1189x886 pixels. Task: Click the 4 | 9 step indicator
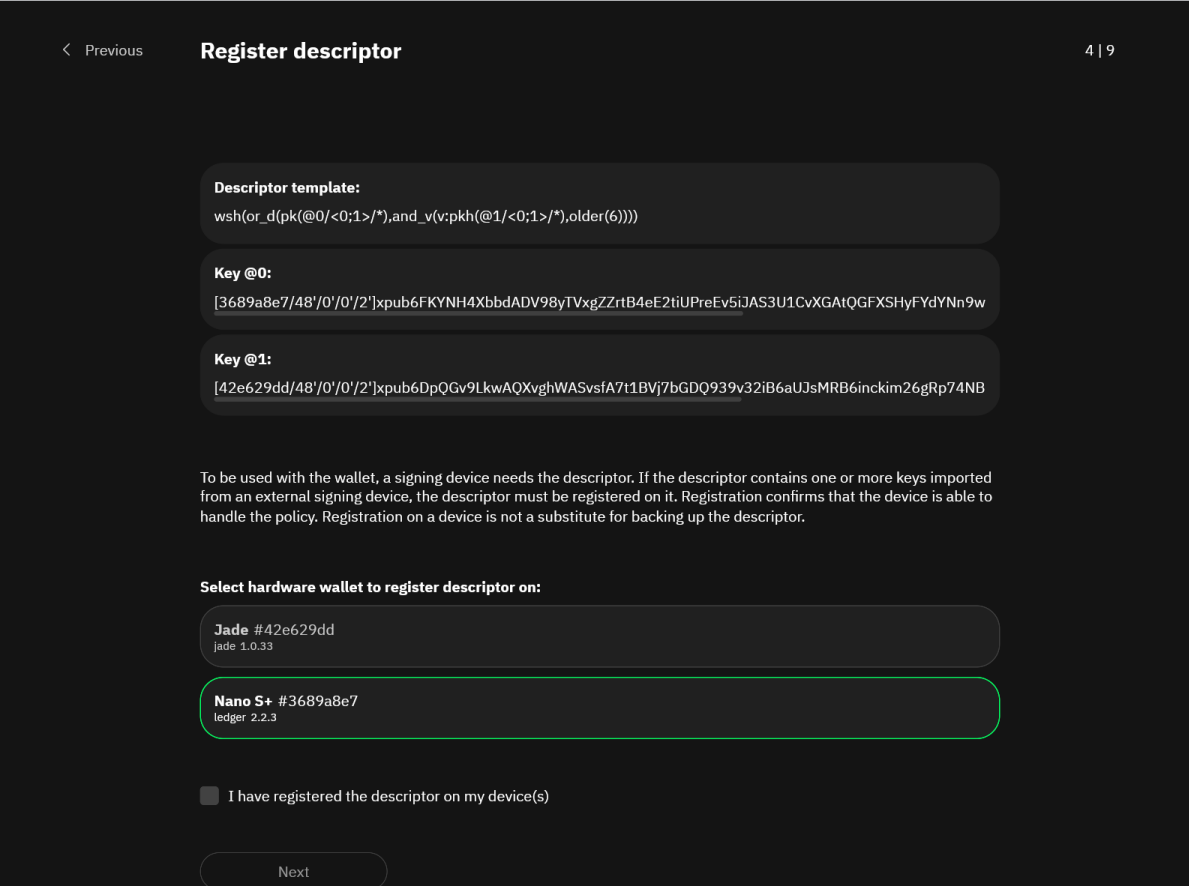[1098, 49]
